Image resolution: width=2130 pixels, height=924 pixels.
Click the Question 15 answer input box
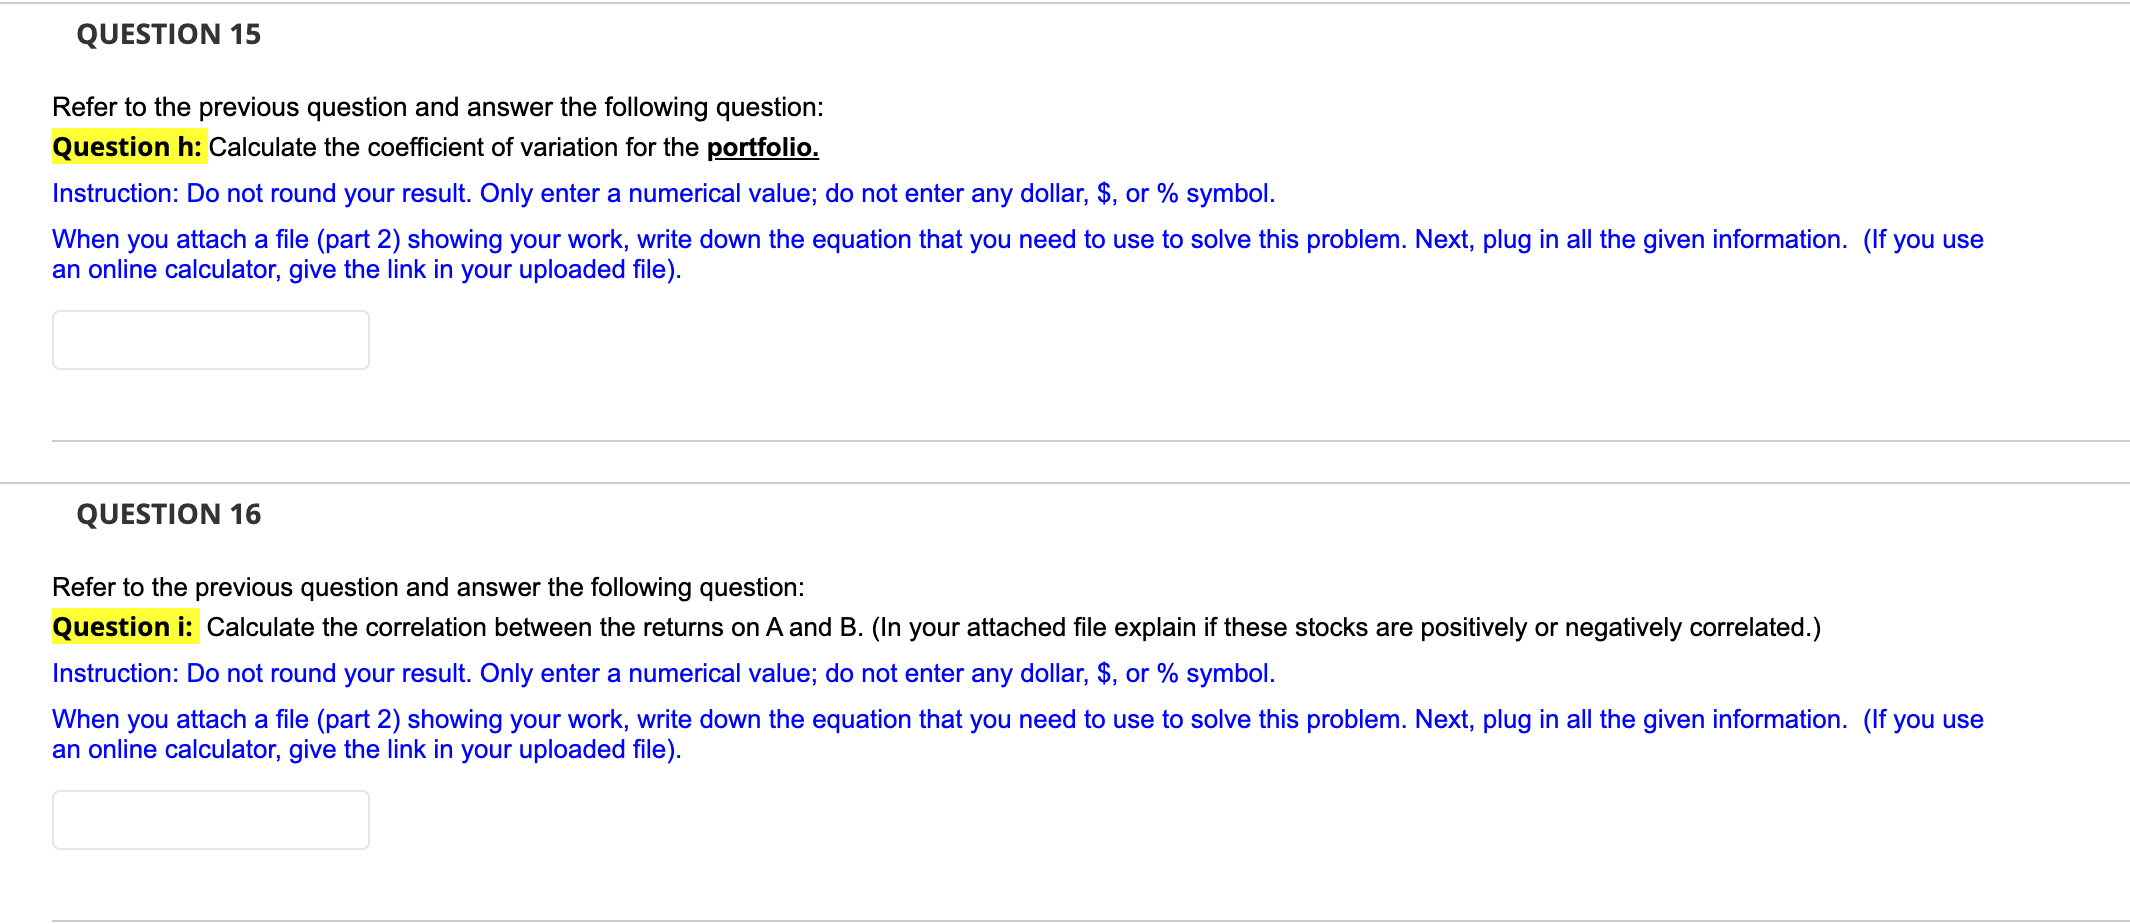pyautogui.click(x=210, y=340)
